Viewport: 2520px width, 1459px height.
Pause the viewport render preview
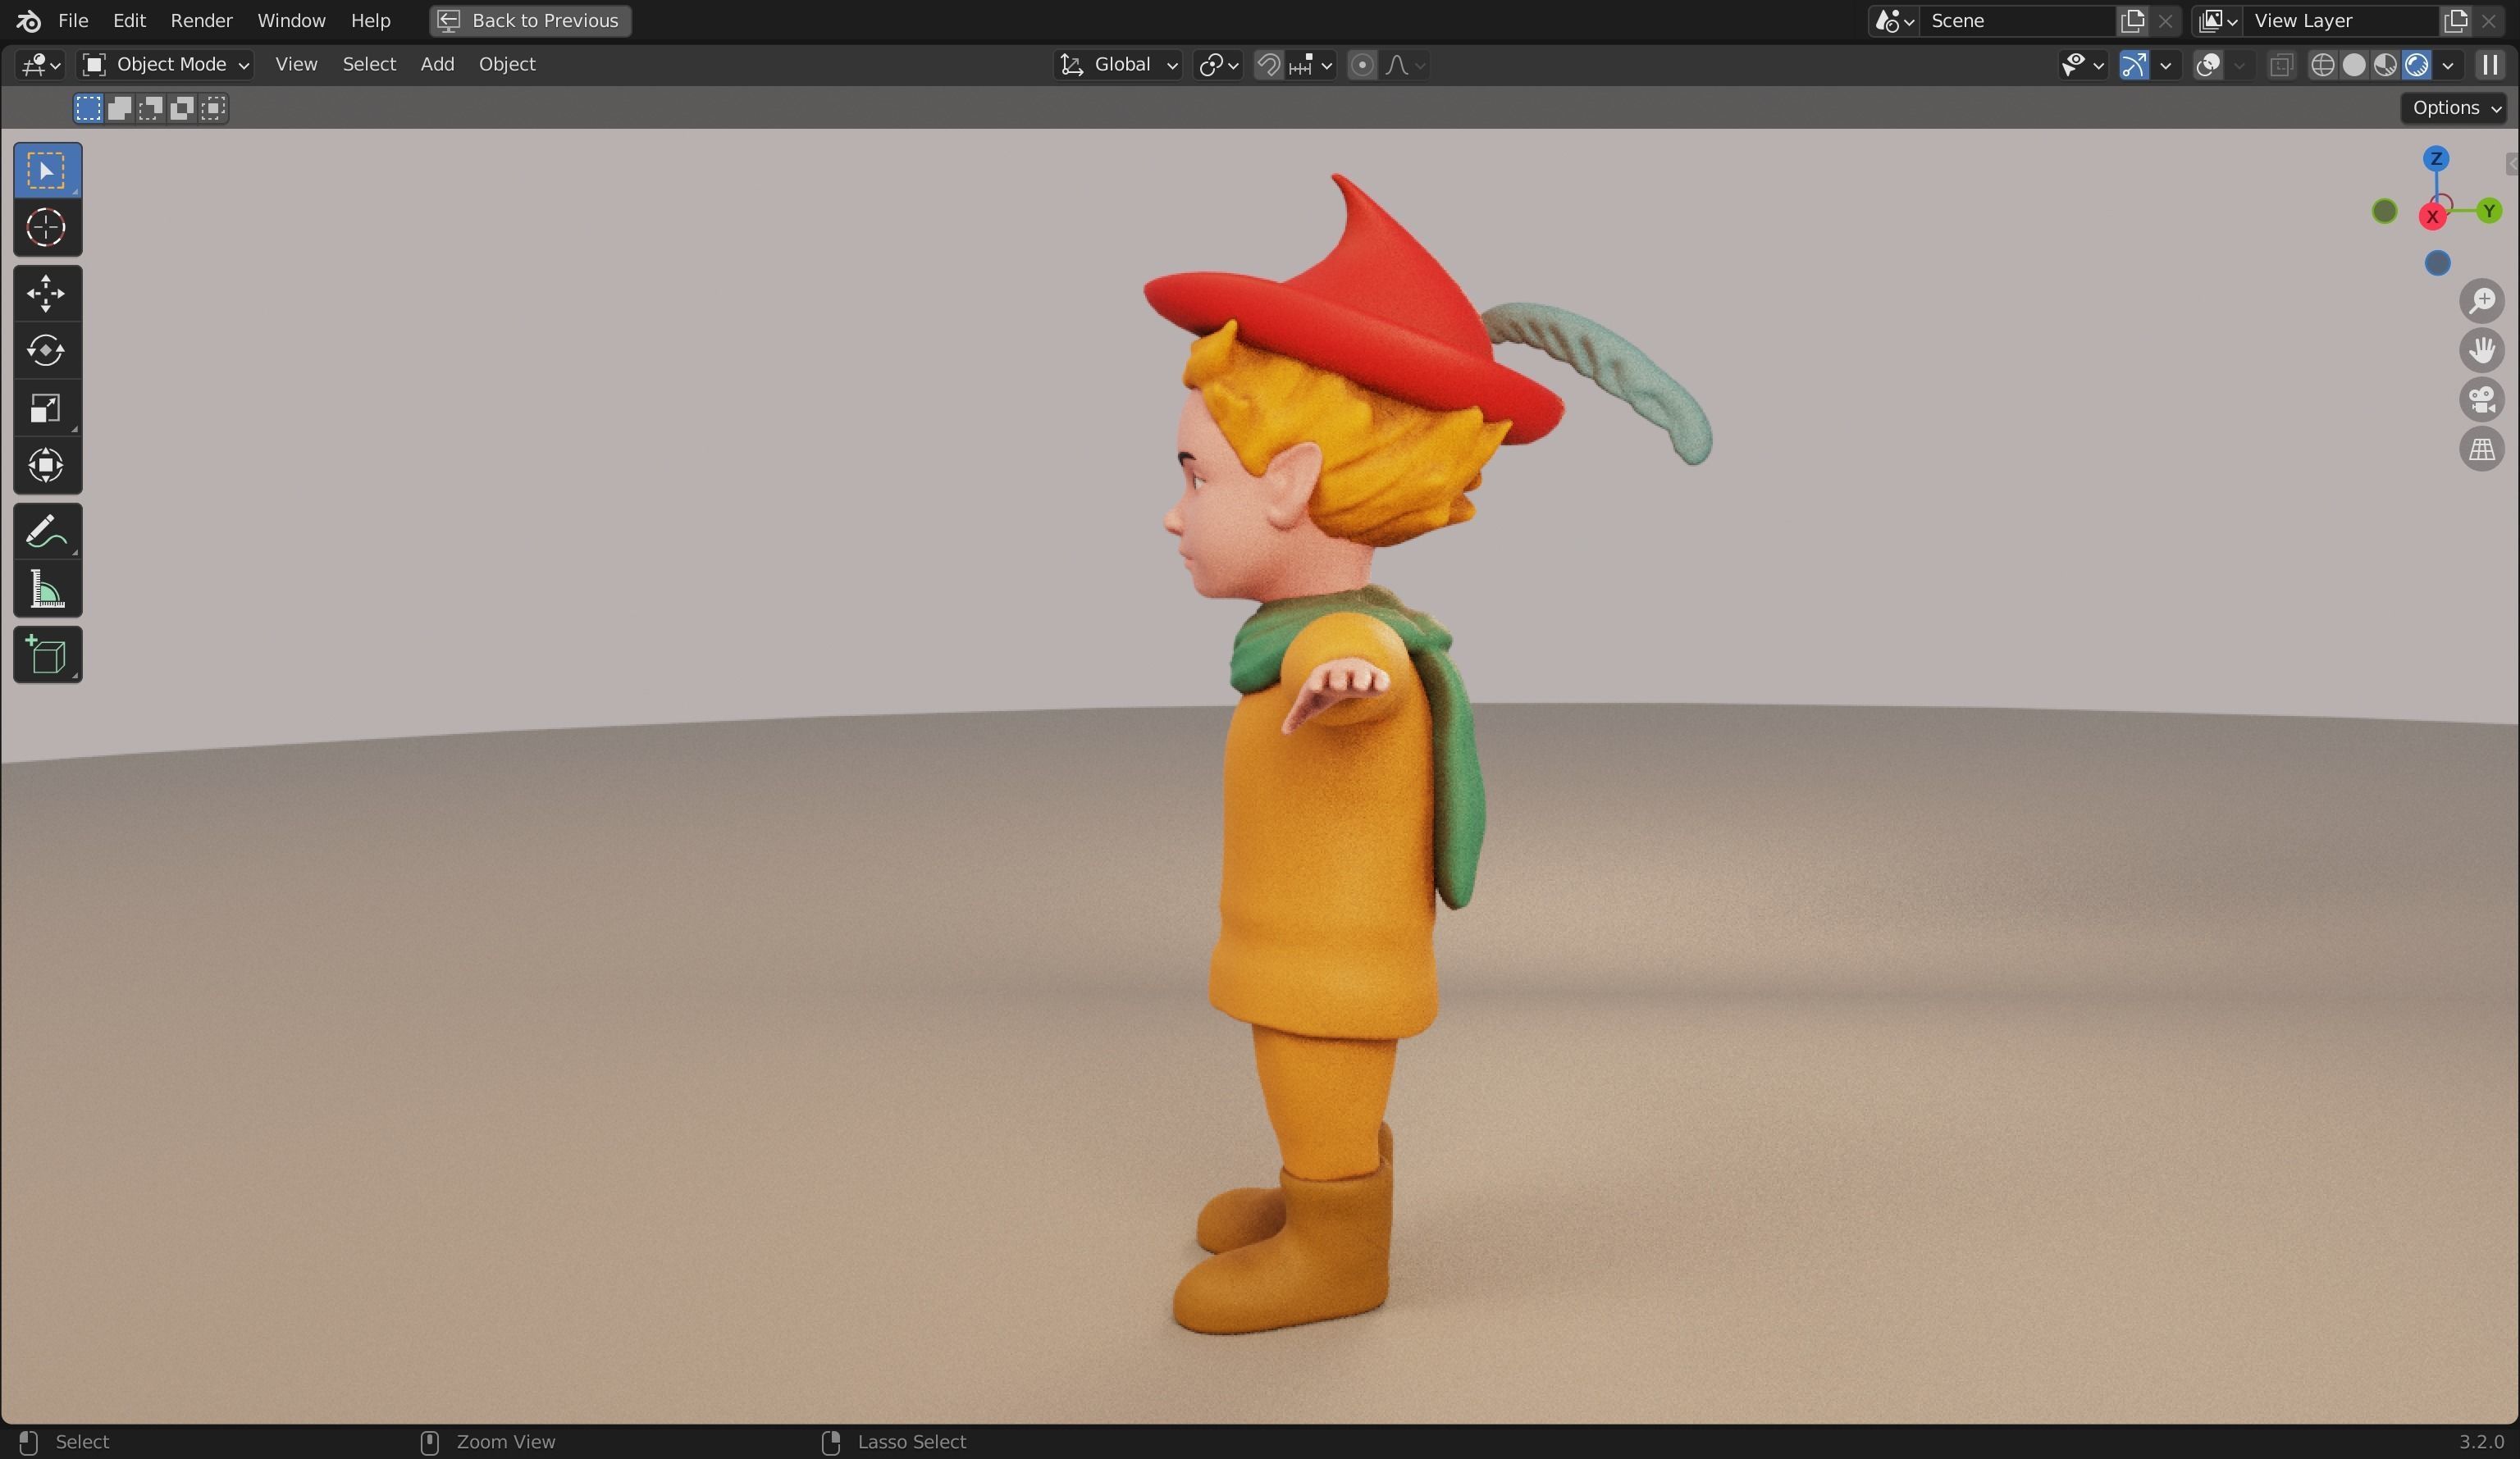point(2490,65)
